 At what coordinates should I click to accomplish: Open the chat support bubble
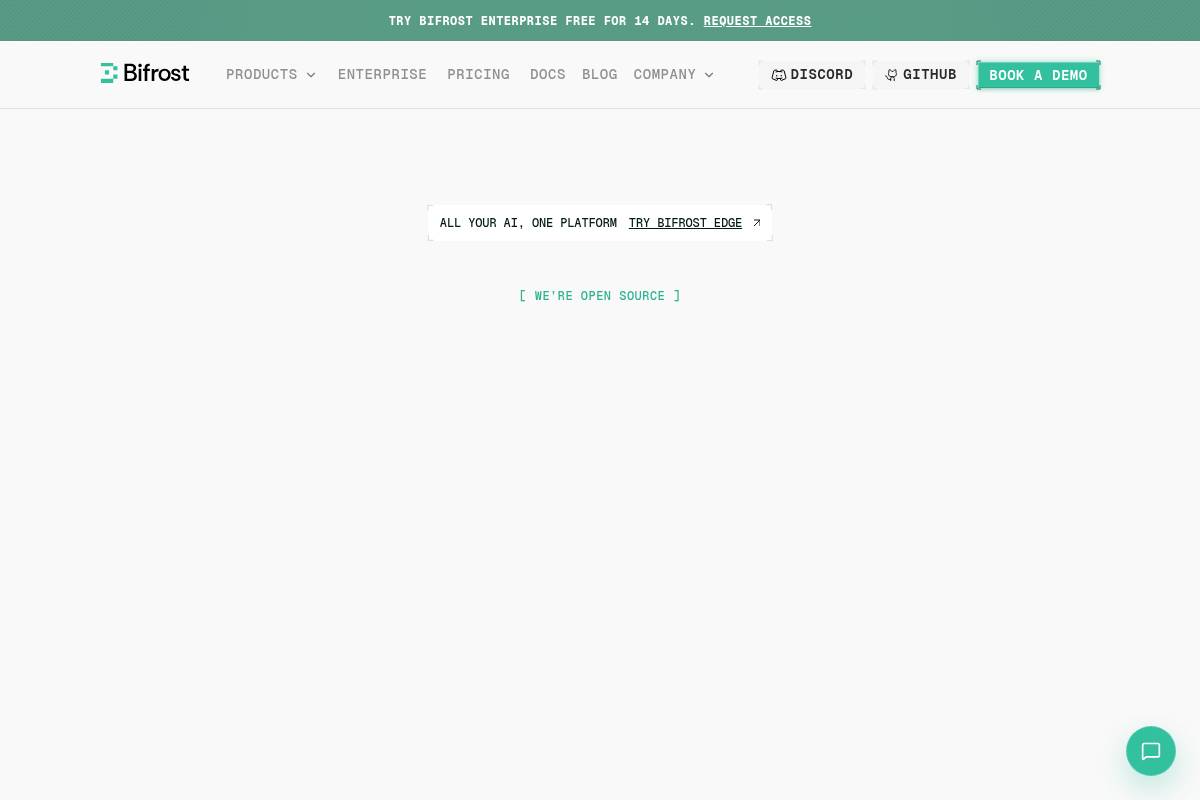point(1151,751)
